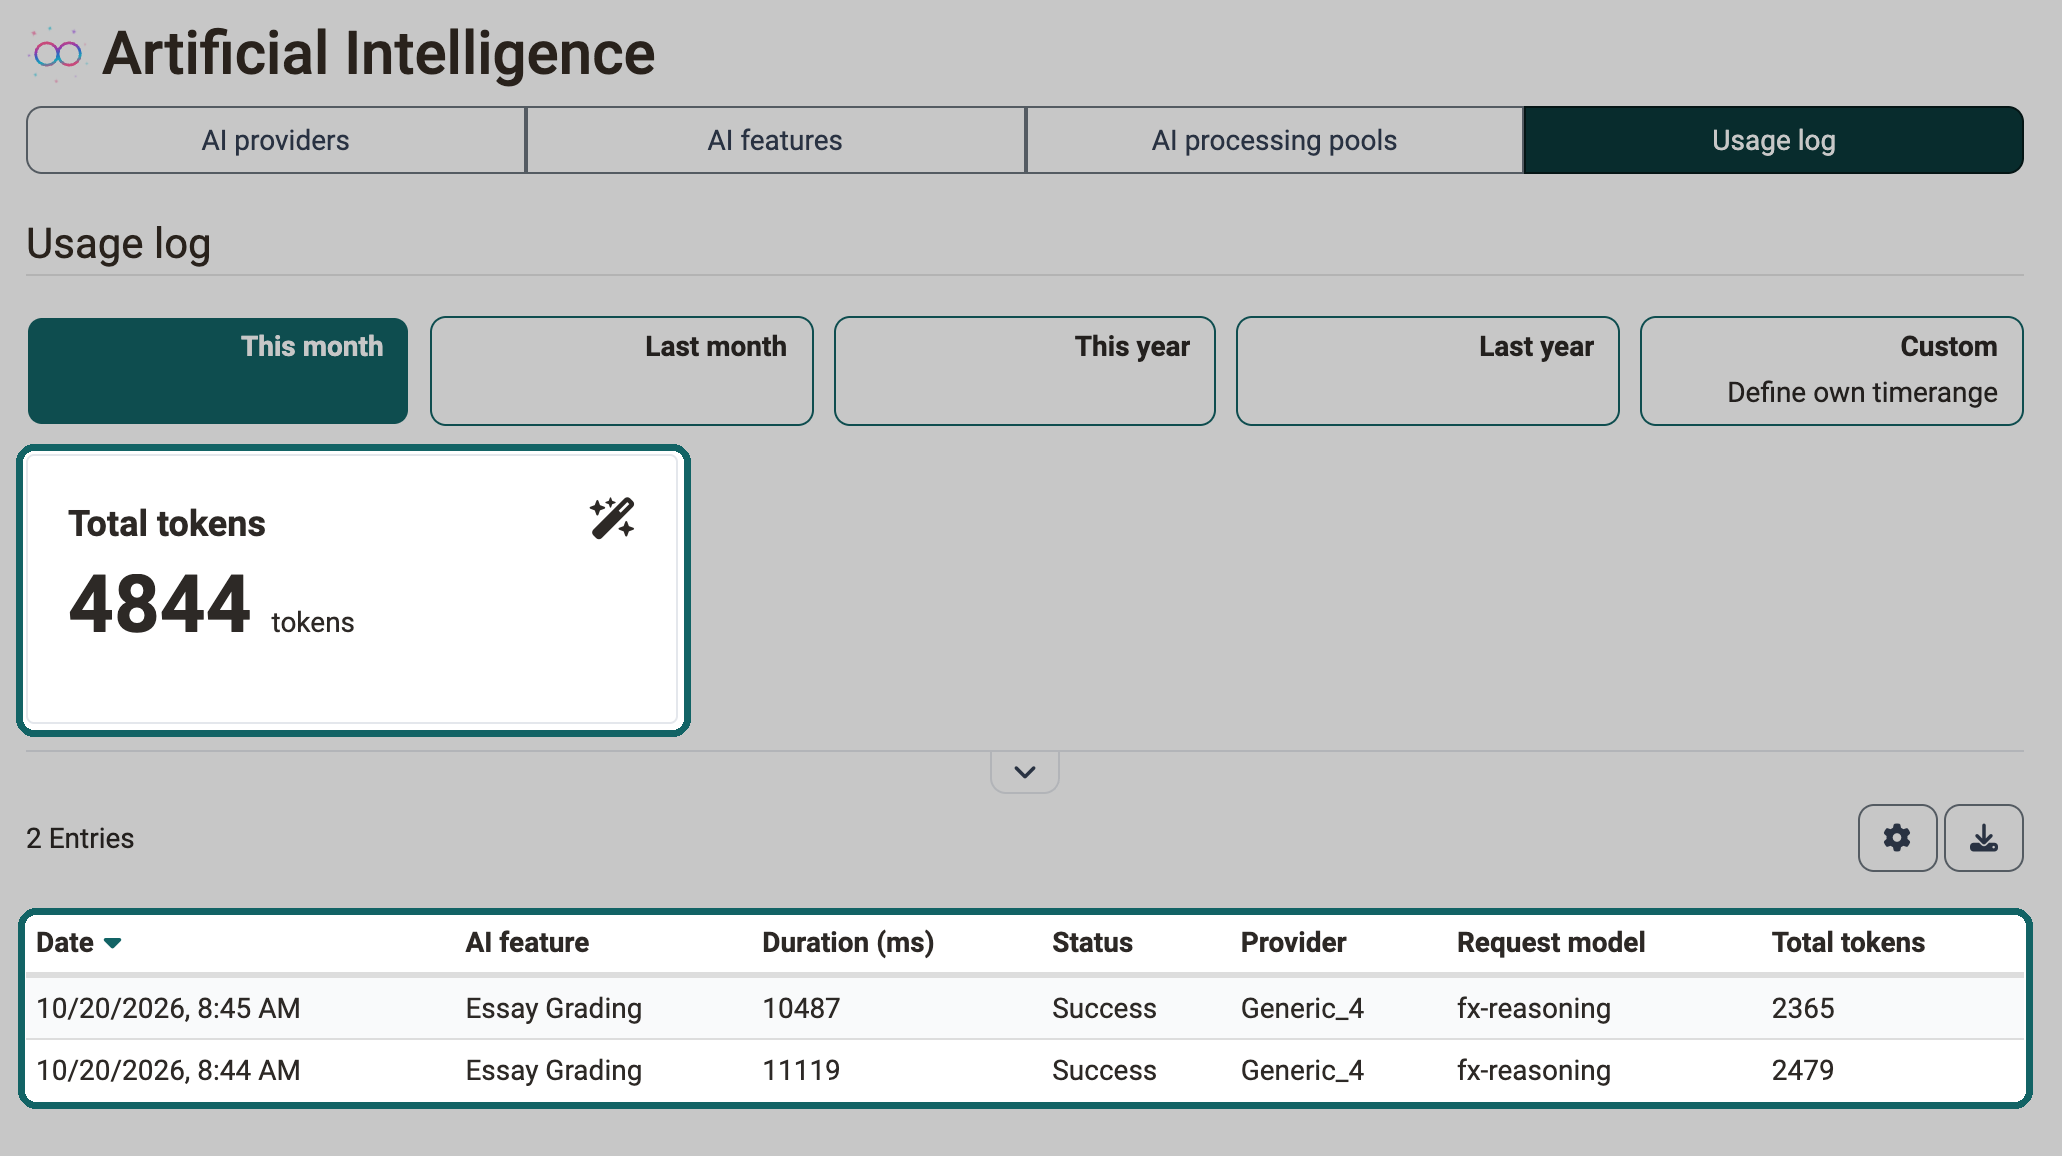
Task: Select the 10/20/2026, 8:45 AM entry
Action: click(x=1025, y=1008)
